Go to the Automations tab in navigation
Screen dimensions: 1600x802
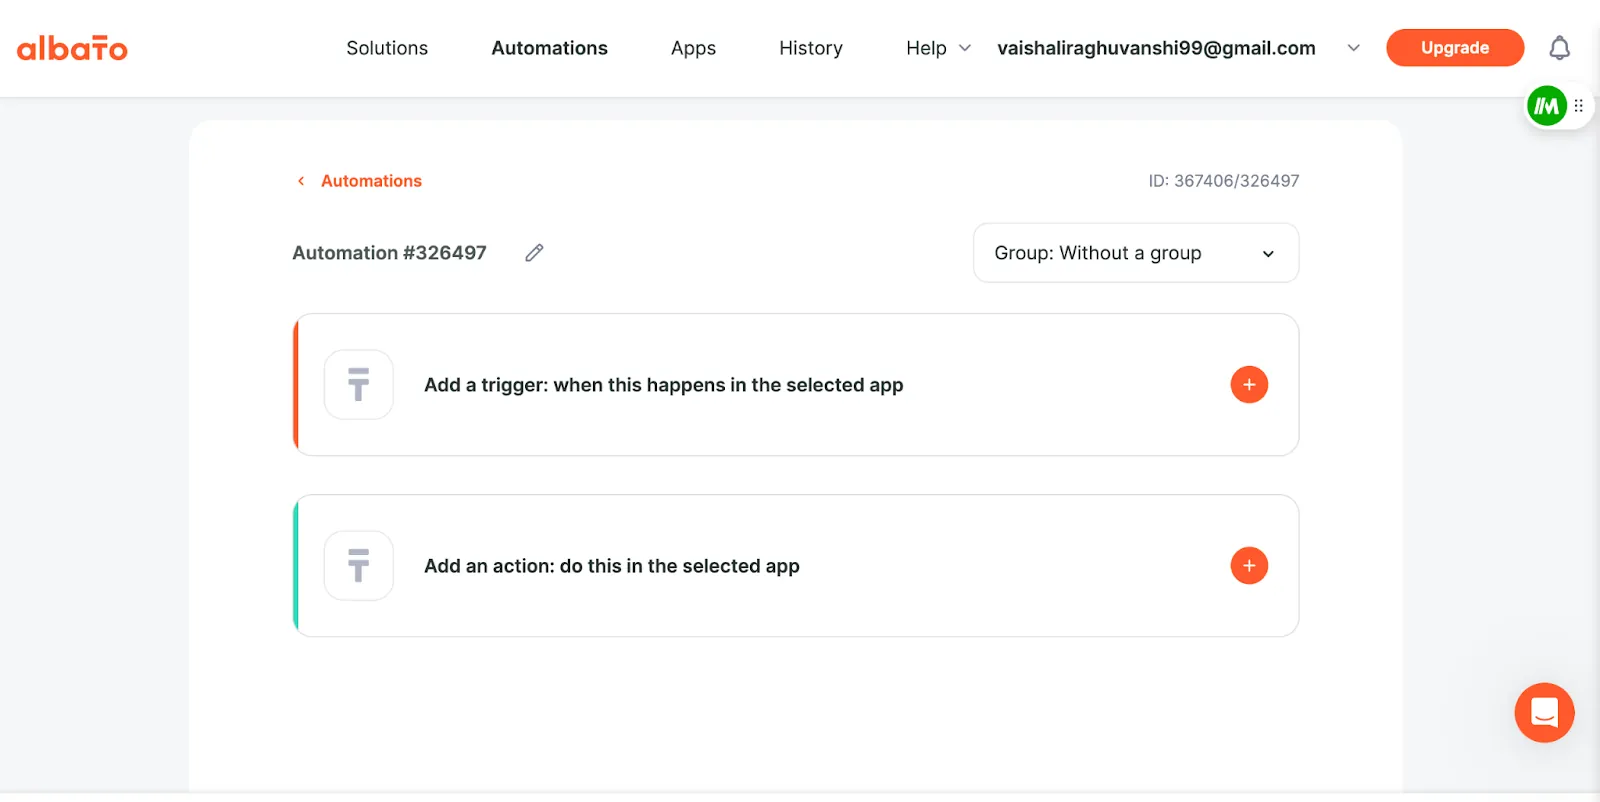(549, 48)
